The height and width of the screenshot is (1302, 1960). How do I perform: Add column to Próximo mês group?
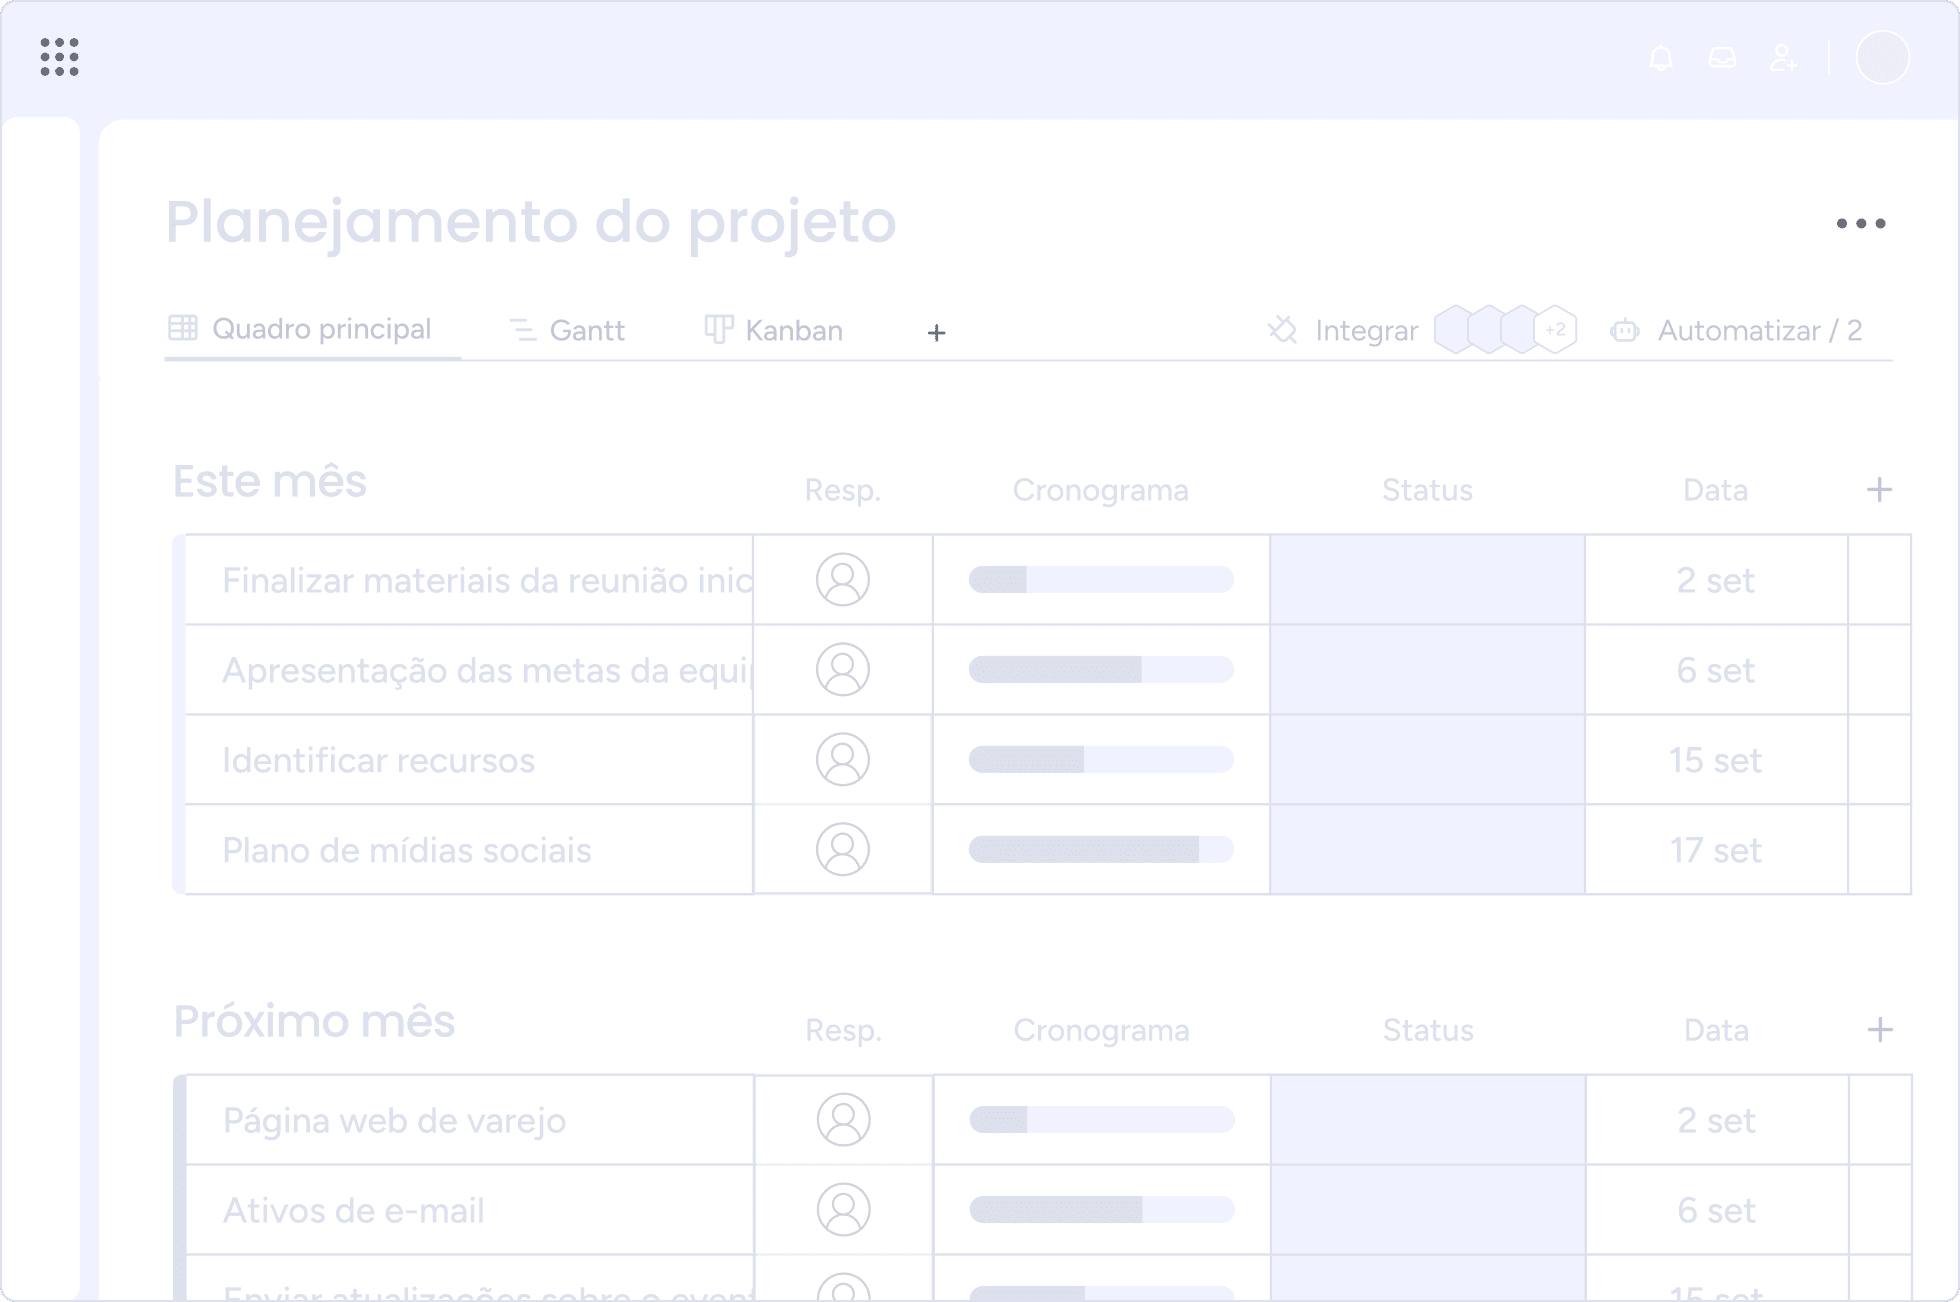pos(1879,1030)
